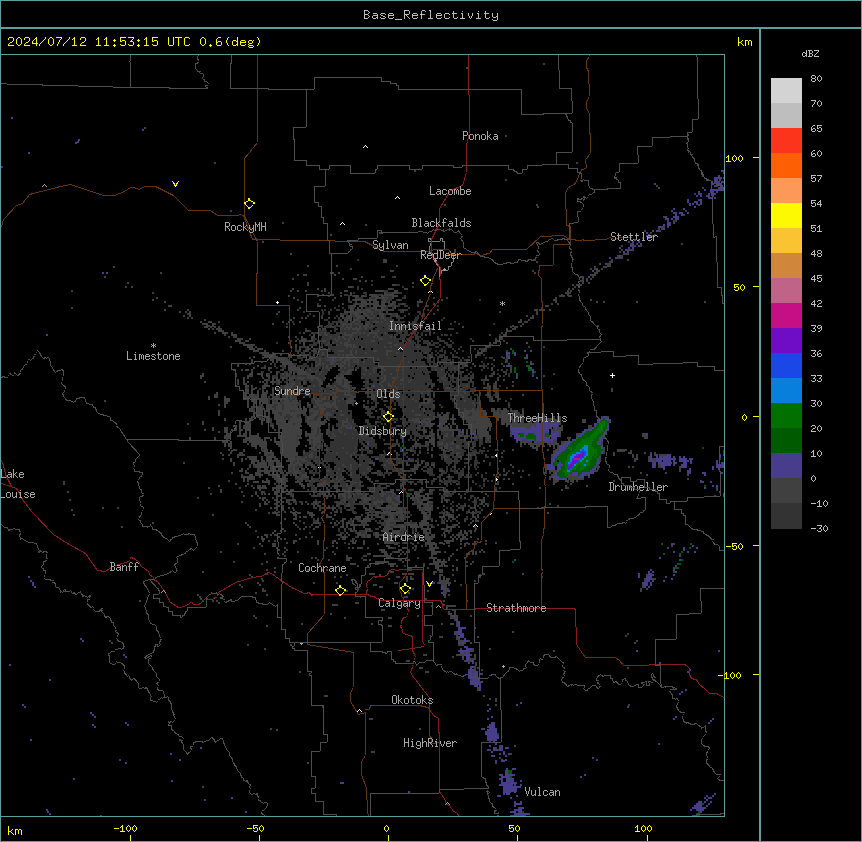Click the red 65 dBZ legend swatch

pyautogui.click(x=786, y=140)
